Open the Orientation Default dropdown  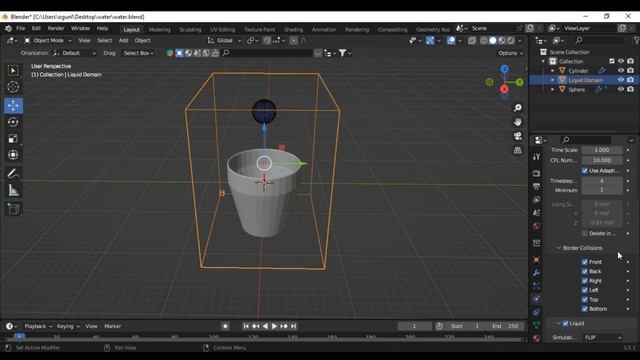coord(75,53)
